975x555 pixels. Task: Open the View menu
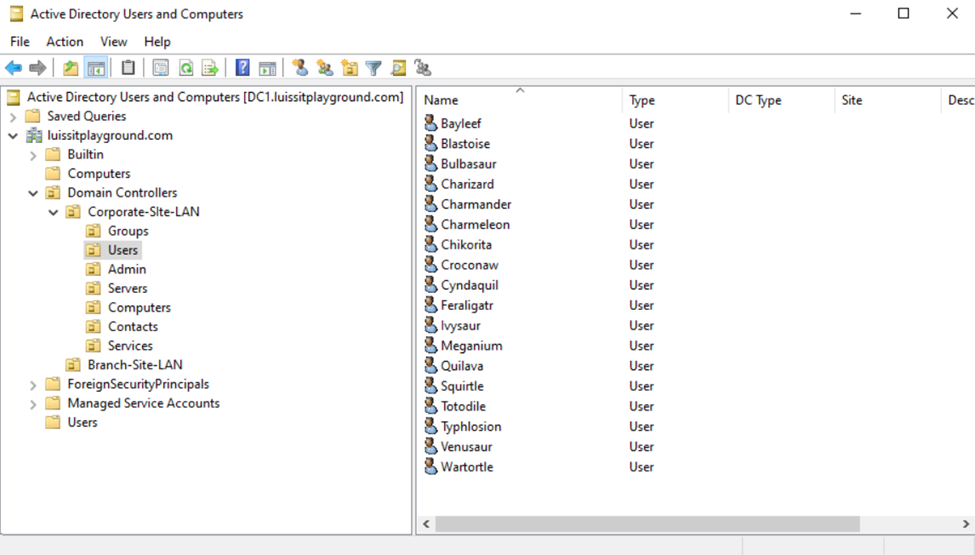114,42
